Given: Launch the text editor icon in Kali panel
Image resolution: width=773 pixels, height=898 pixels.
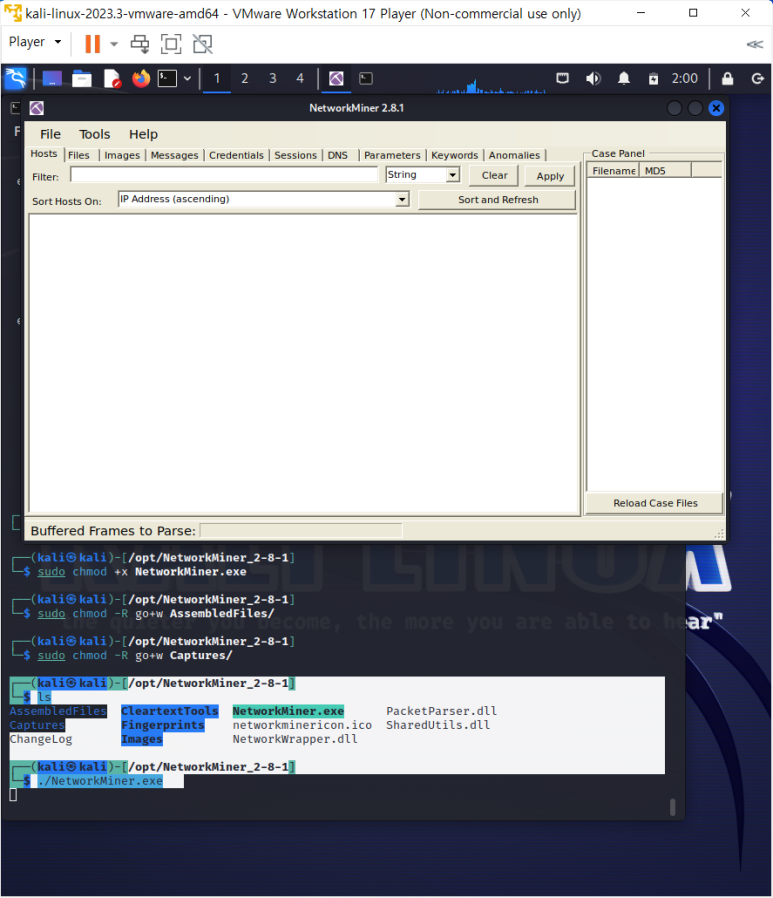Looking at the screenshot, I should point(112,78).
